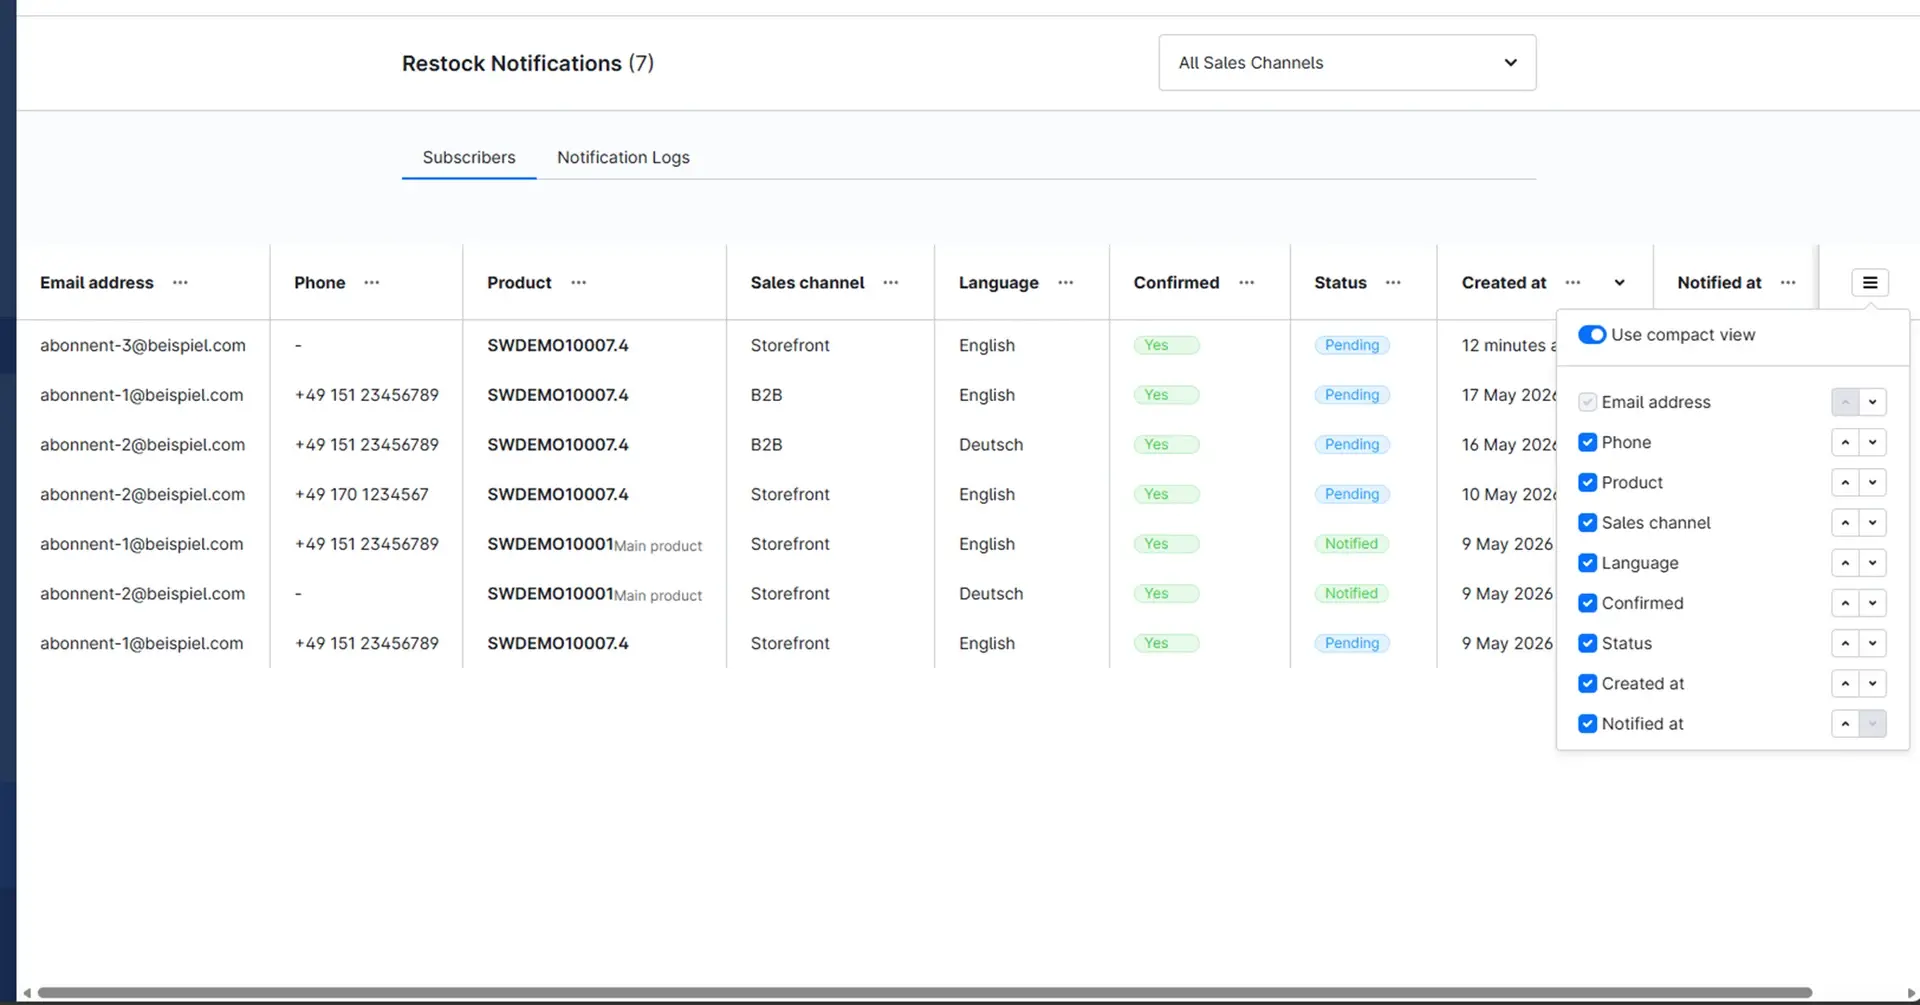Uncheck the Sales channel column checkbox

[x=1587, y=522]
